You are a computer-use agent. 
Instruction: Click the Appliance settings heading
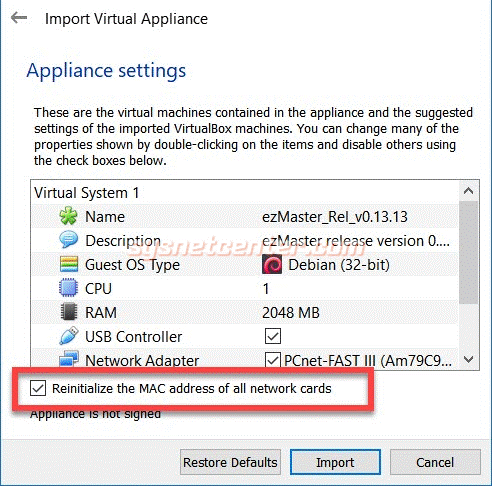[106, 71]
